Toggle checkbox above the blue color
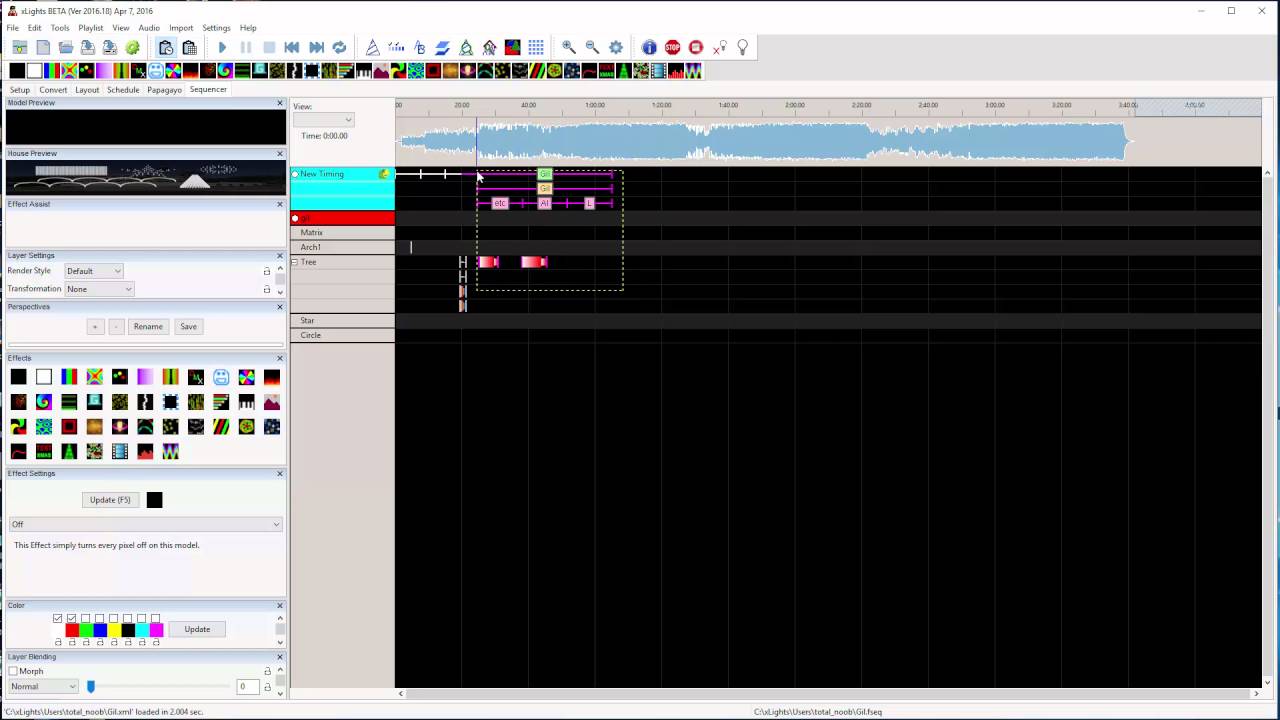This screenshot has width=1280, height=720. pyautogui.click(x=100, y=618)
